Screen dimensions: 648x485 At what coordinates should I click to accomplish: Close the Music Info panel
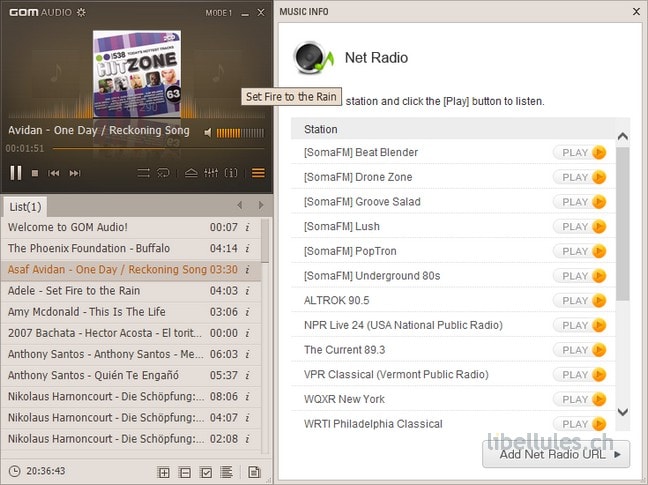(636, 12)
